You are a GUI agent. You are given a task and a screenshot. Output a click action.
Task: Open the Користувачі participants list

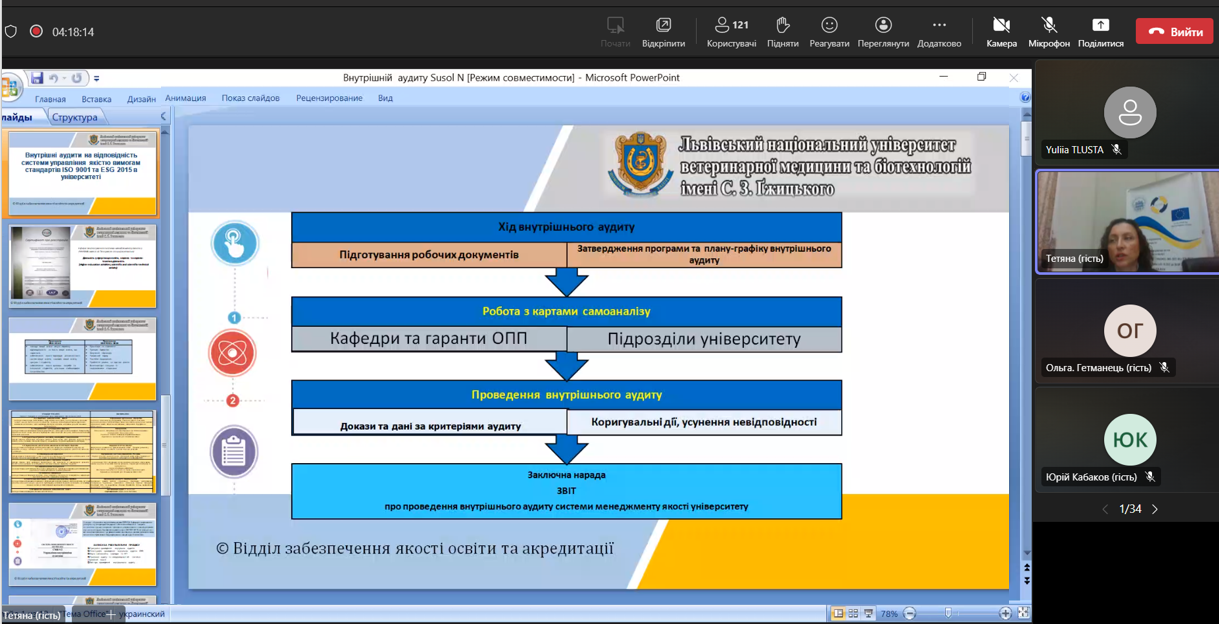731,31
